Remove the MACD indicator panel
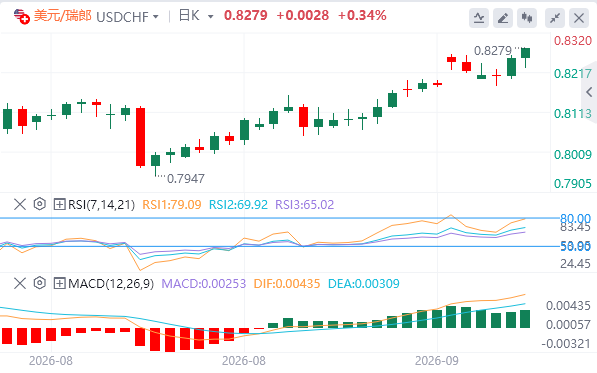Image resolution: width=597 pixels, height=373 pixels. (20, 283)
